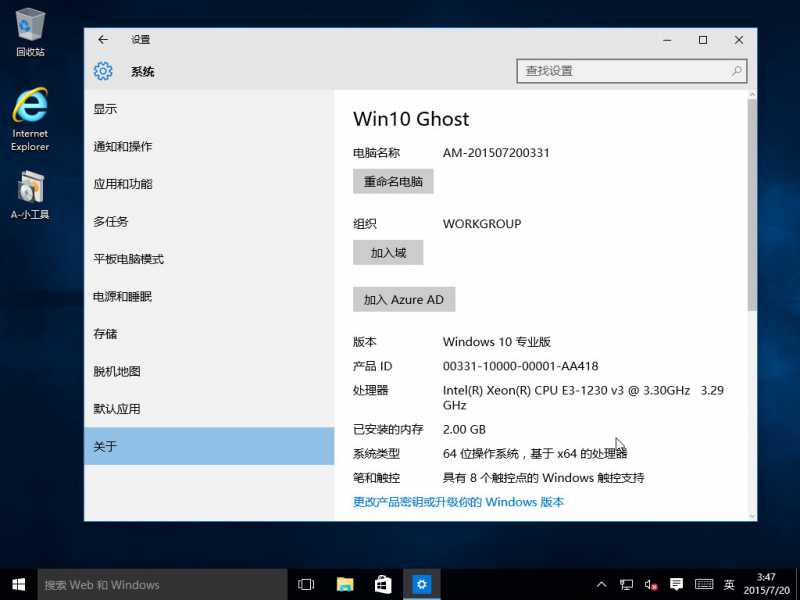Minimize the Settings window
The image size is (800, 600).
[667, 40]
